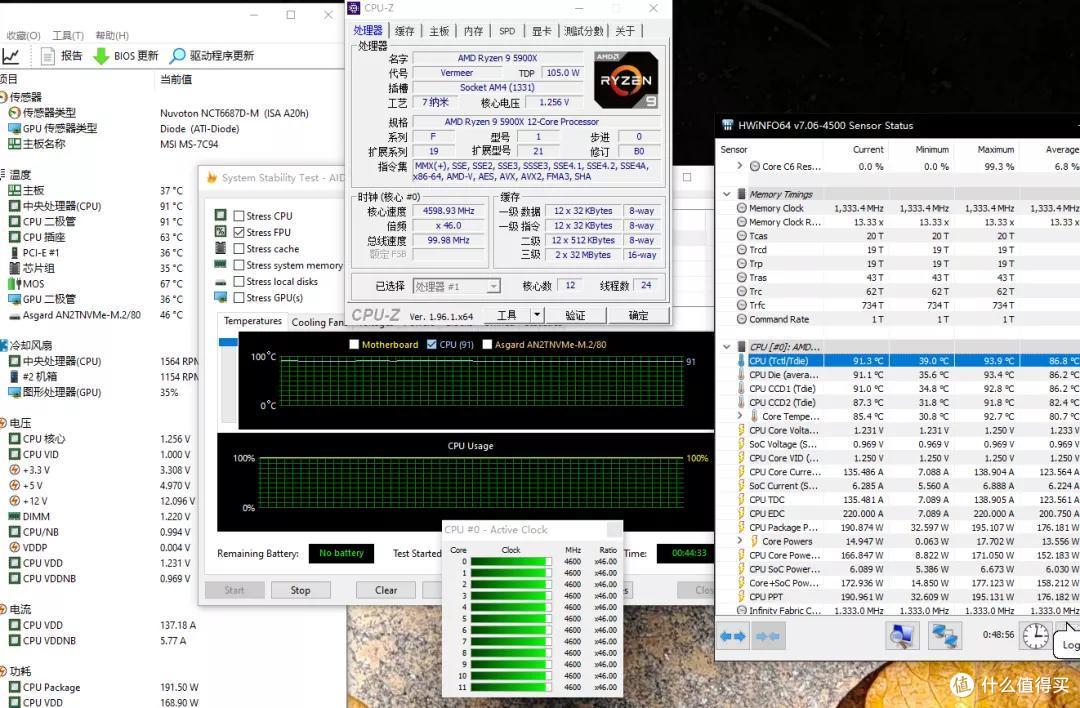Toggle CPU (91) graph checkbox
This screenshot has height=708, width=1080.
click(431, 344)
